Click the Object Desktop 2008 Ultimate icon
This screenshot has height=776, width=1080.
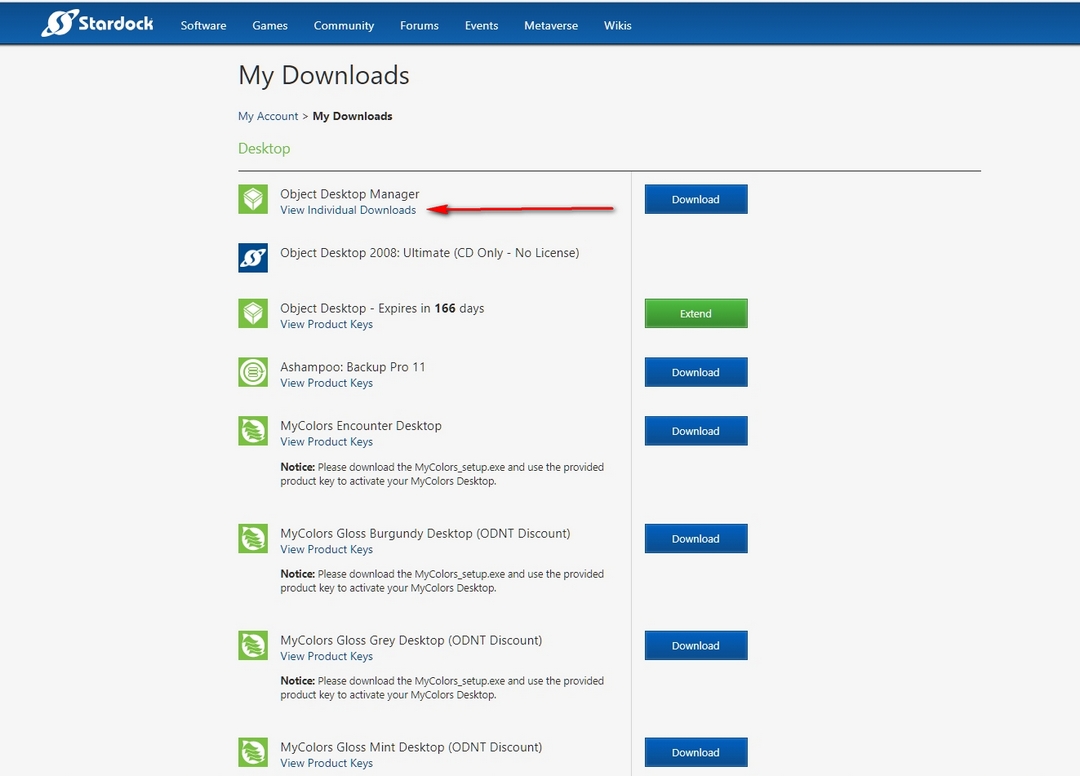coord(253,257)
